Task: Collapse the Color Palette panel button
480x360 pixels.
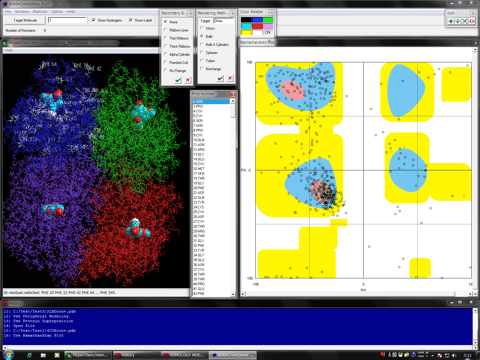Action: [x=271, y=12]
